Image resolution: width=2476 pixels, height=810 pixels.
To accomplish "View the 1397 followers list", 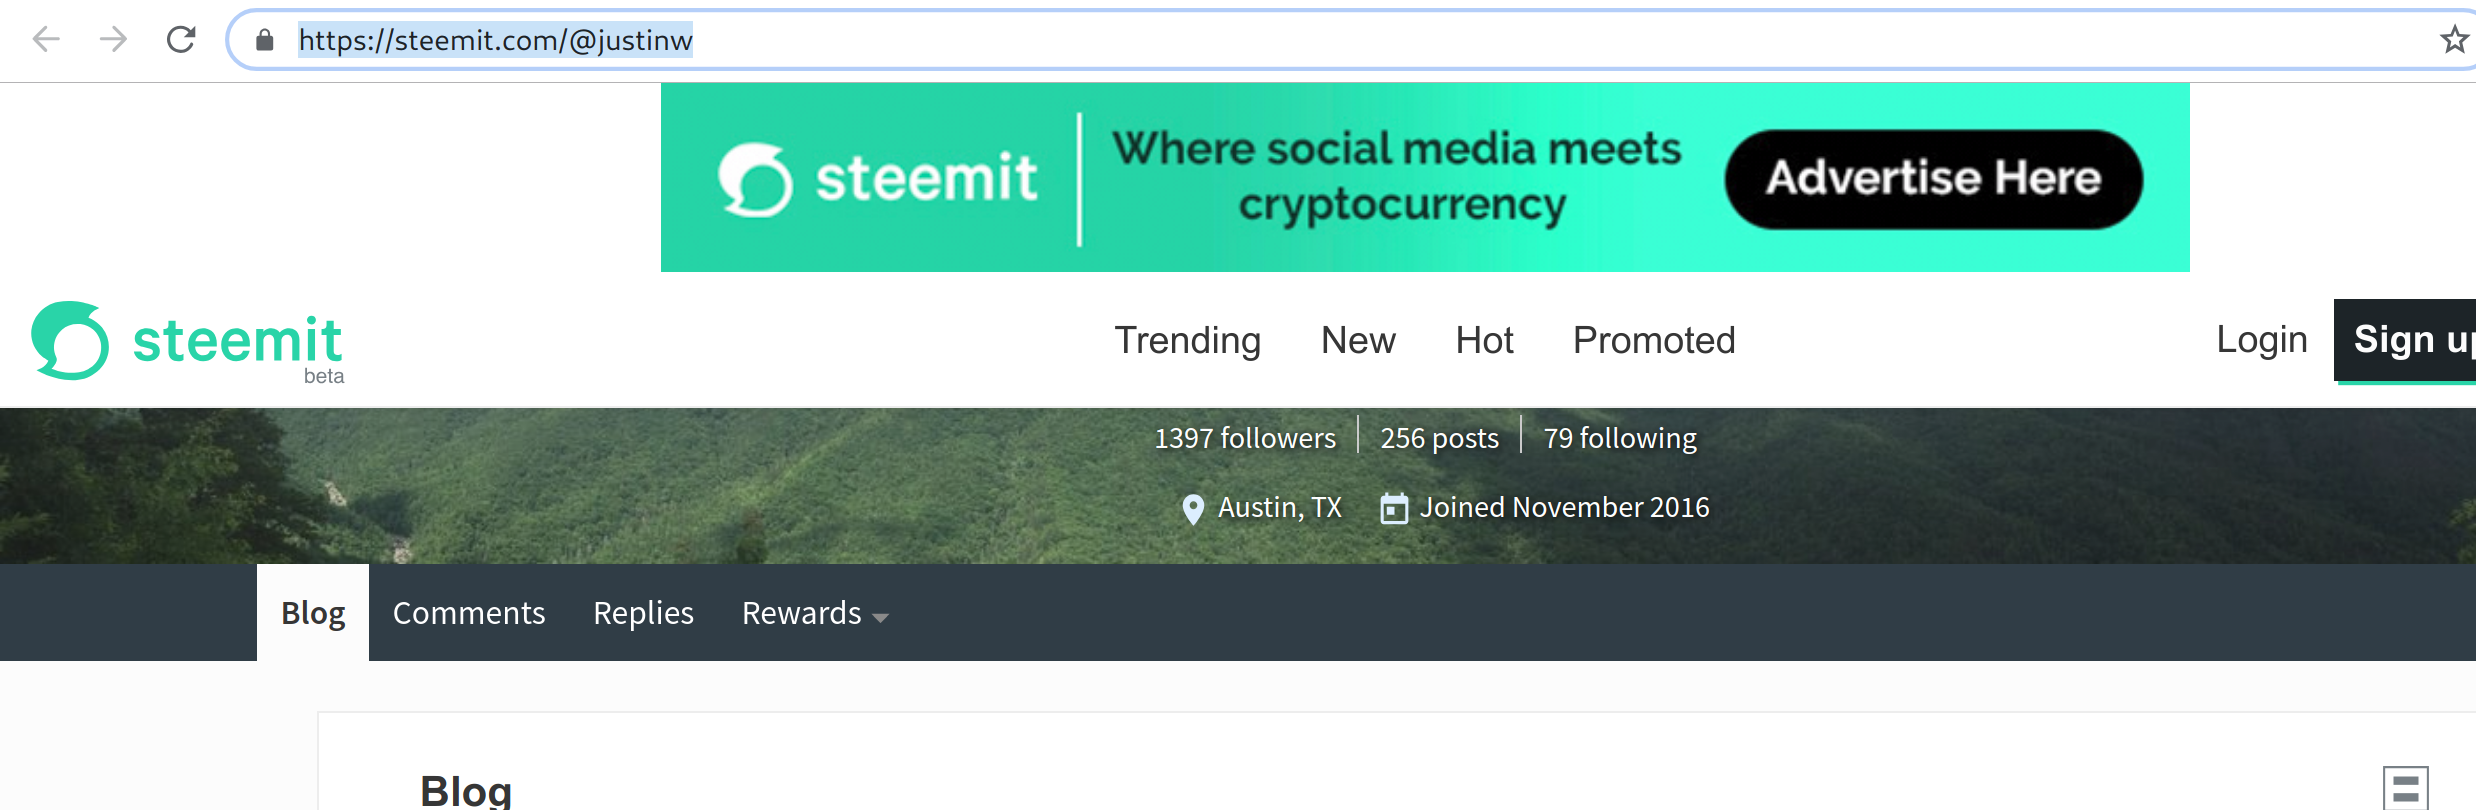I will tap(1245, 437).
